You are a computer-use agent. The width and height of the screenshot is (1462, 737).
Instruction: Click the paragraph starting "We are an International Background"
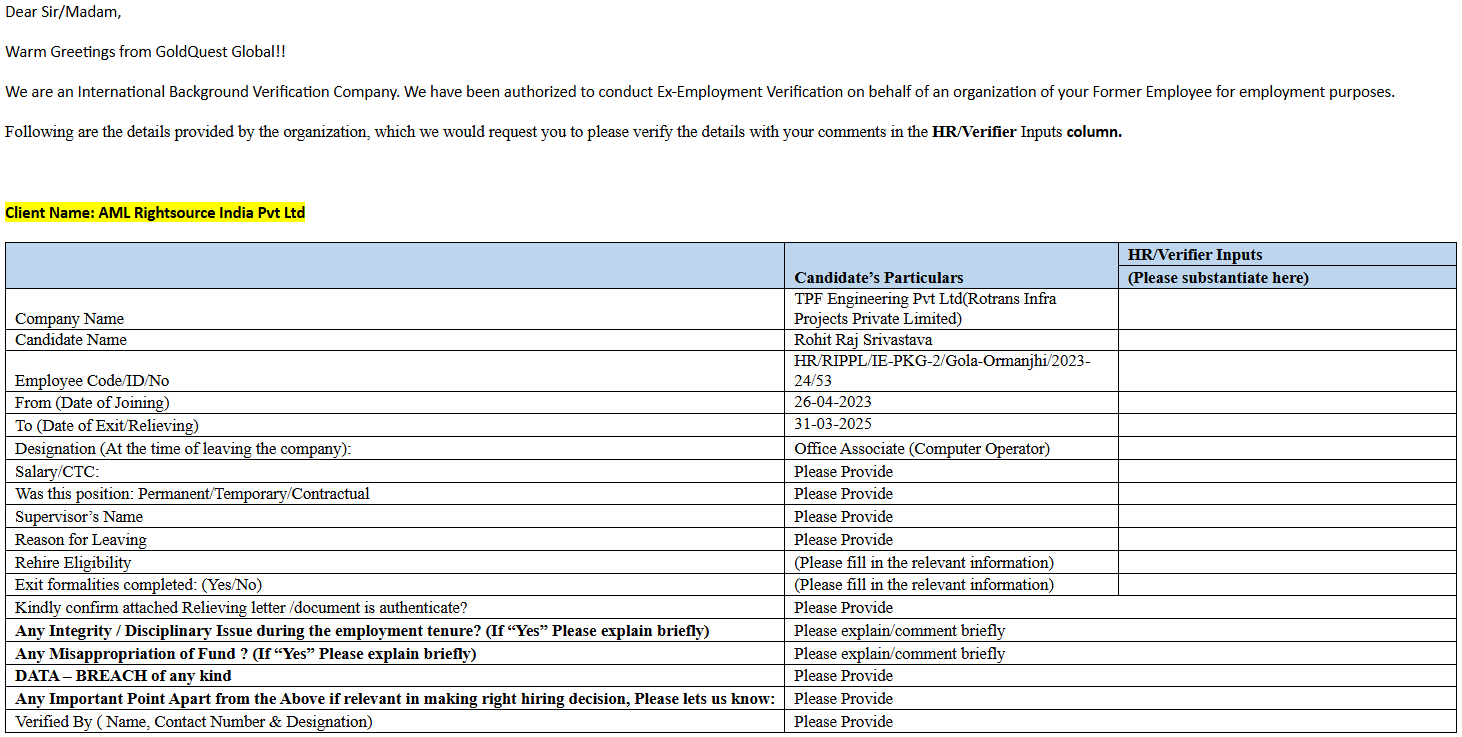pos(700,92)
